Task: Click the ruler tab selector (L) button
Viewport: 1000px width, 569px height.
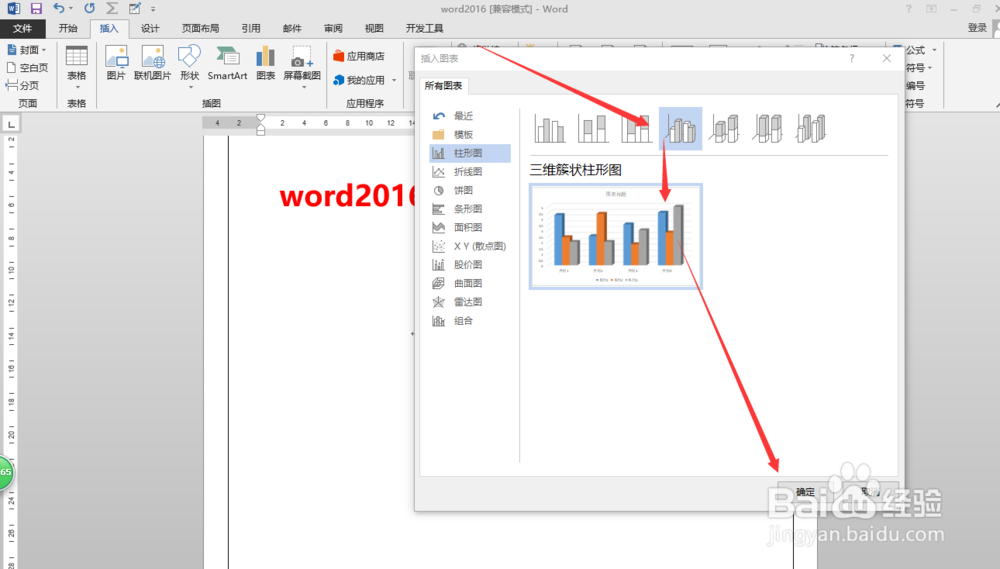Action: pos(11,124)
